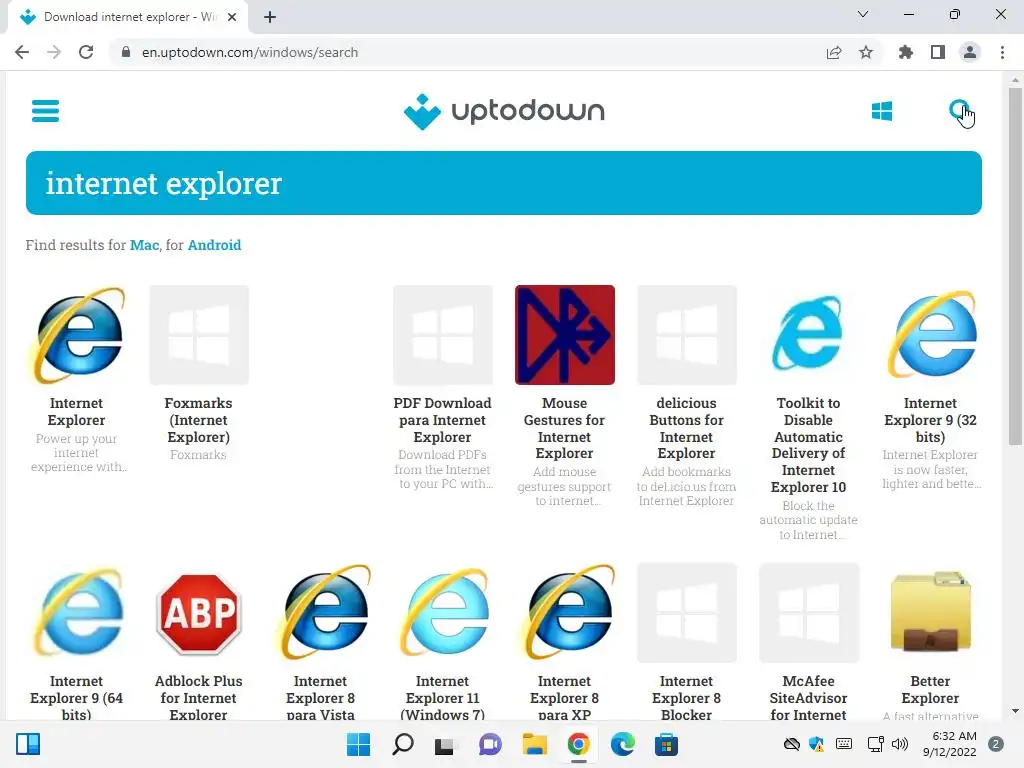The image size is (1024, 768).
Task: Open the volume control in system tray
Action: click(900, 744)
